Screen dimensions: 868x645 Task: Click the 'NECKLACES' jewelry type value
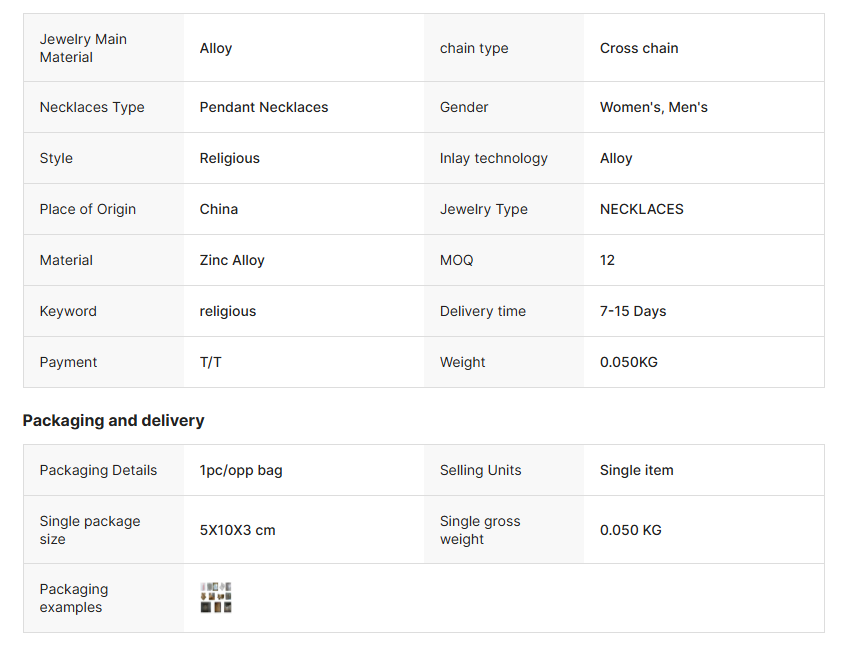pos(642,209)
